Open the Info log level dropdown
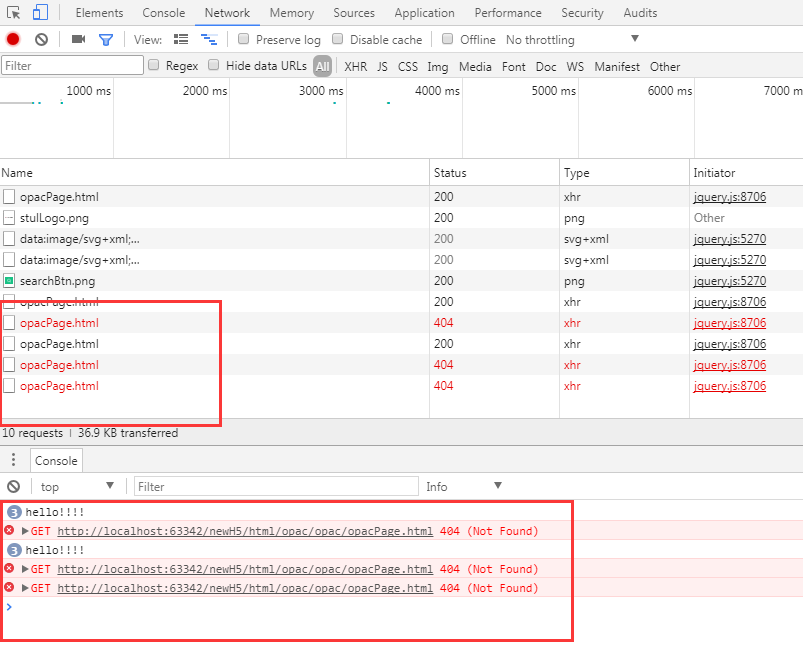The width and height of the screenshot is (803, 656). (464, 486)
